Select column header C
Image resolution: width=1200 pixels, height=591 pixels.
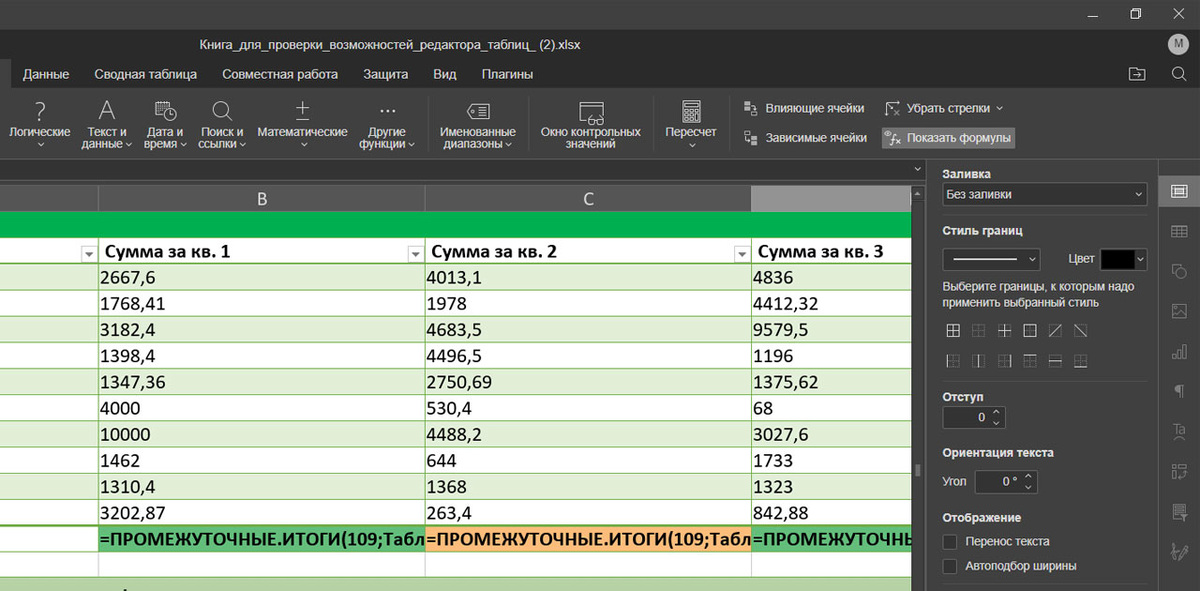588,199
